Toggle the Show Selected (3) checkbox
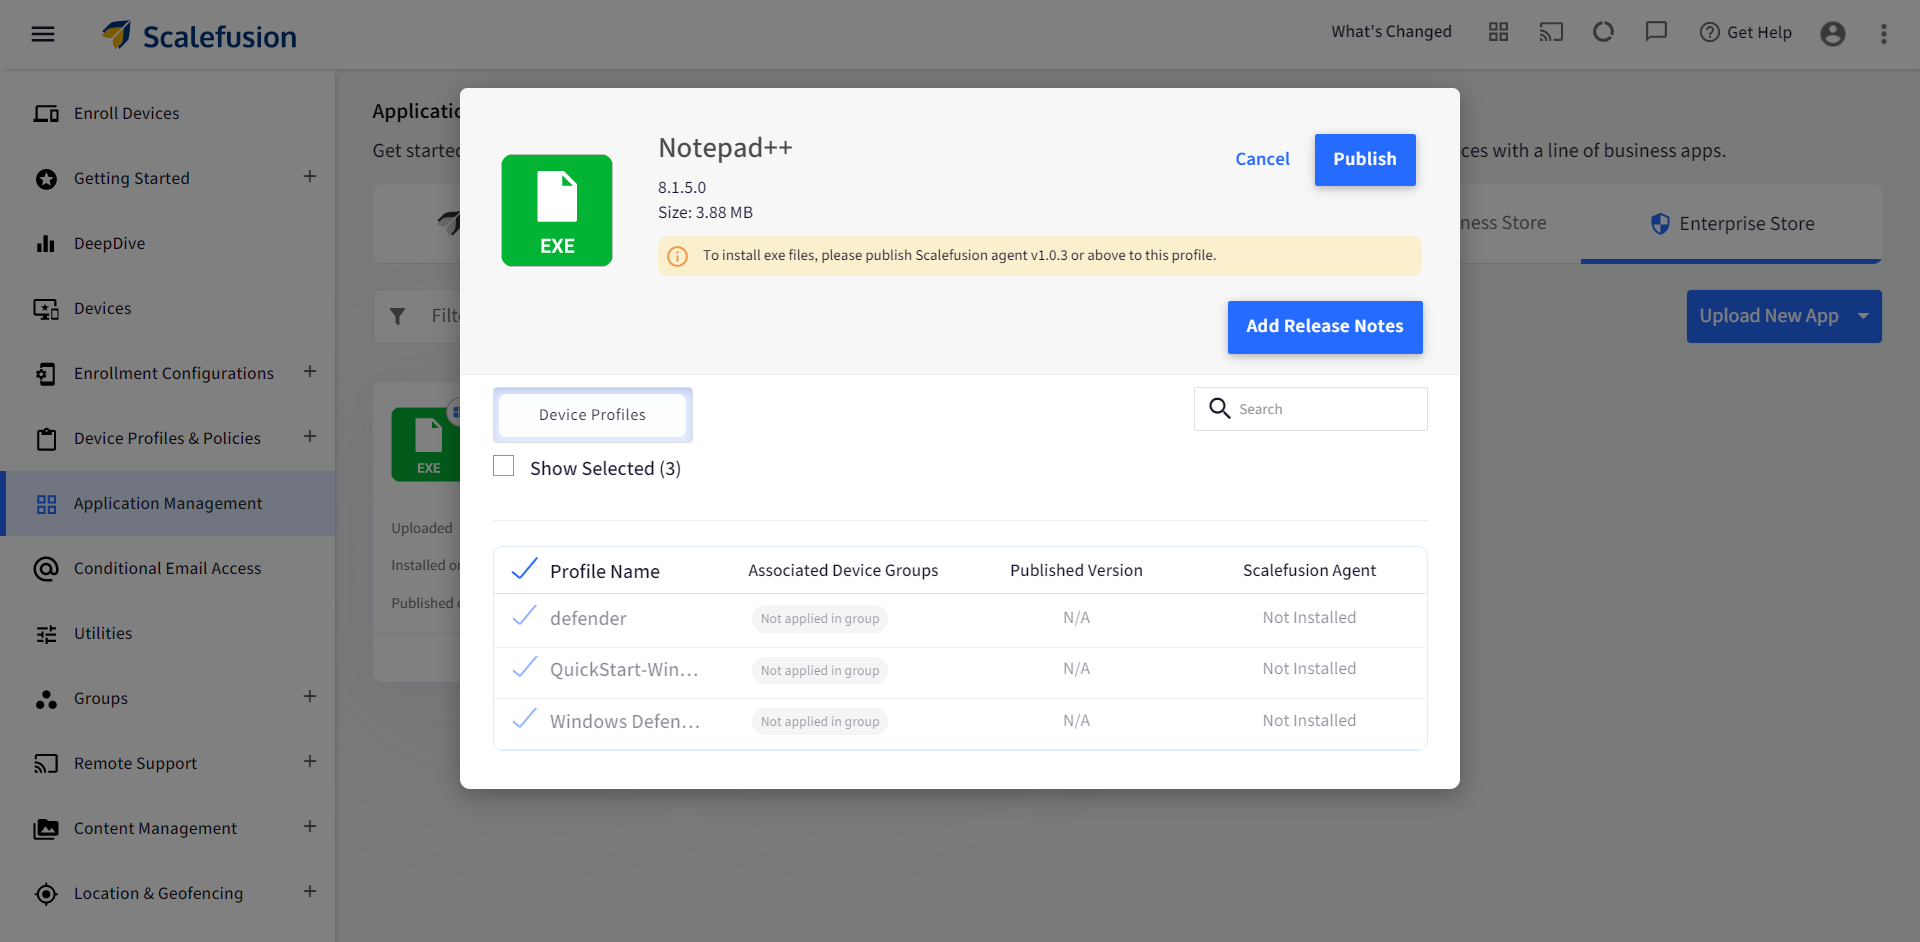The image size is (1920, 942). 504,466
